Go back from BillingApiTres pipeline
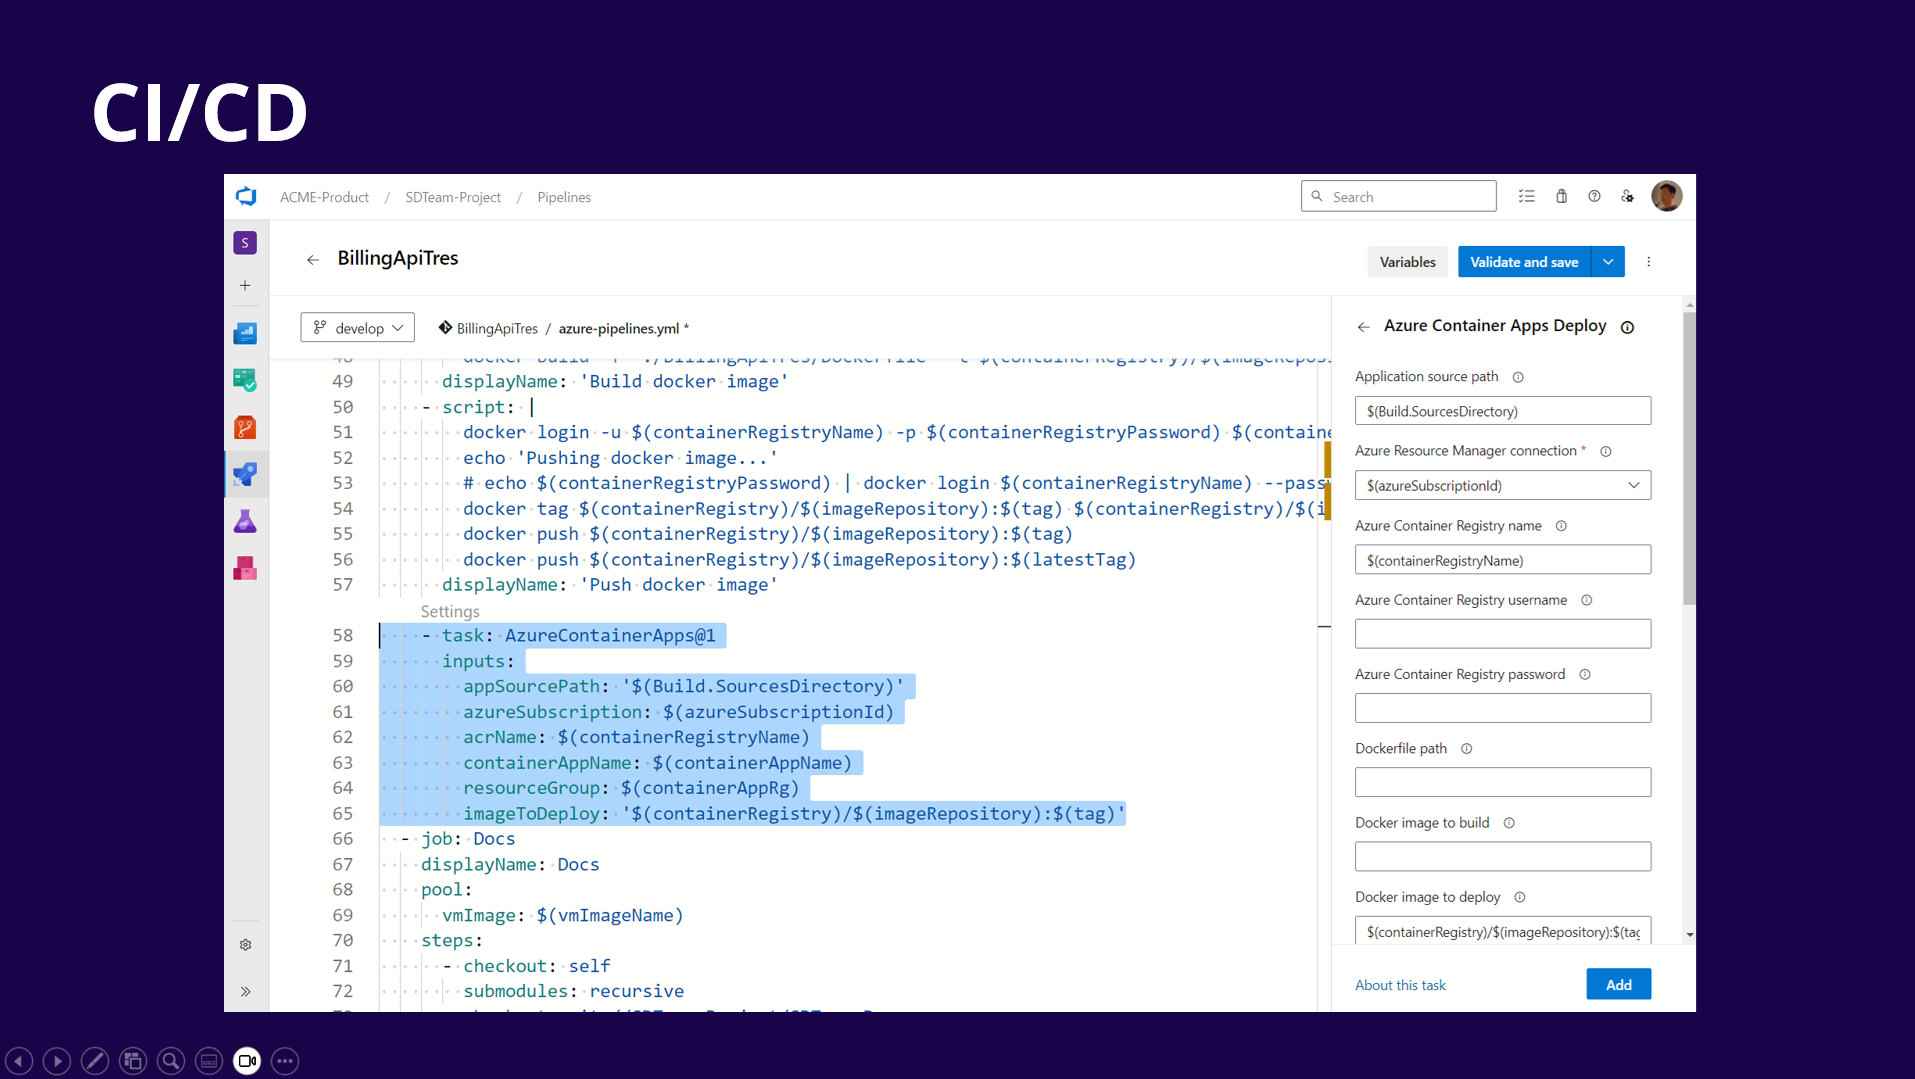The image size is (1915, 1079). (313, 260)
